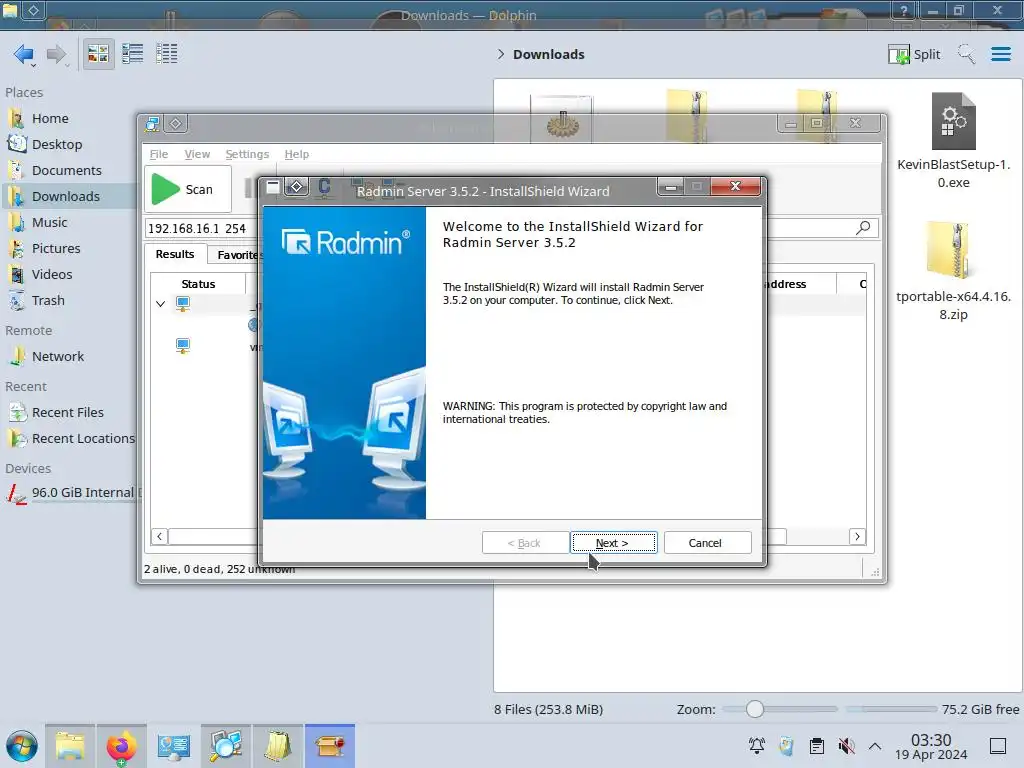Click the IP range field showing 192.168.16.1
The height and width of the screenshot is (768, 1024).
197,229
